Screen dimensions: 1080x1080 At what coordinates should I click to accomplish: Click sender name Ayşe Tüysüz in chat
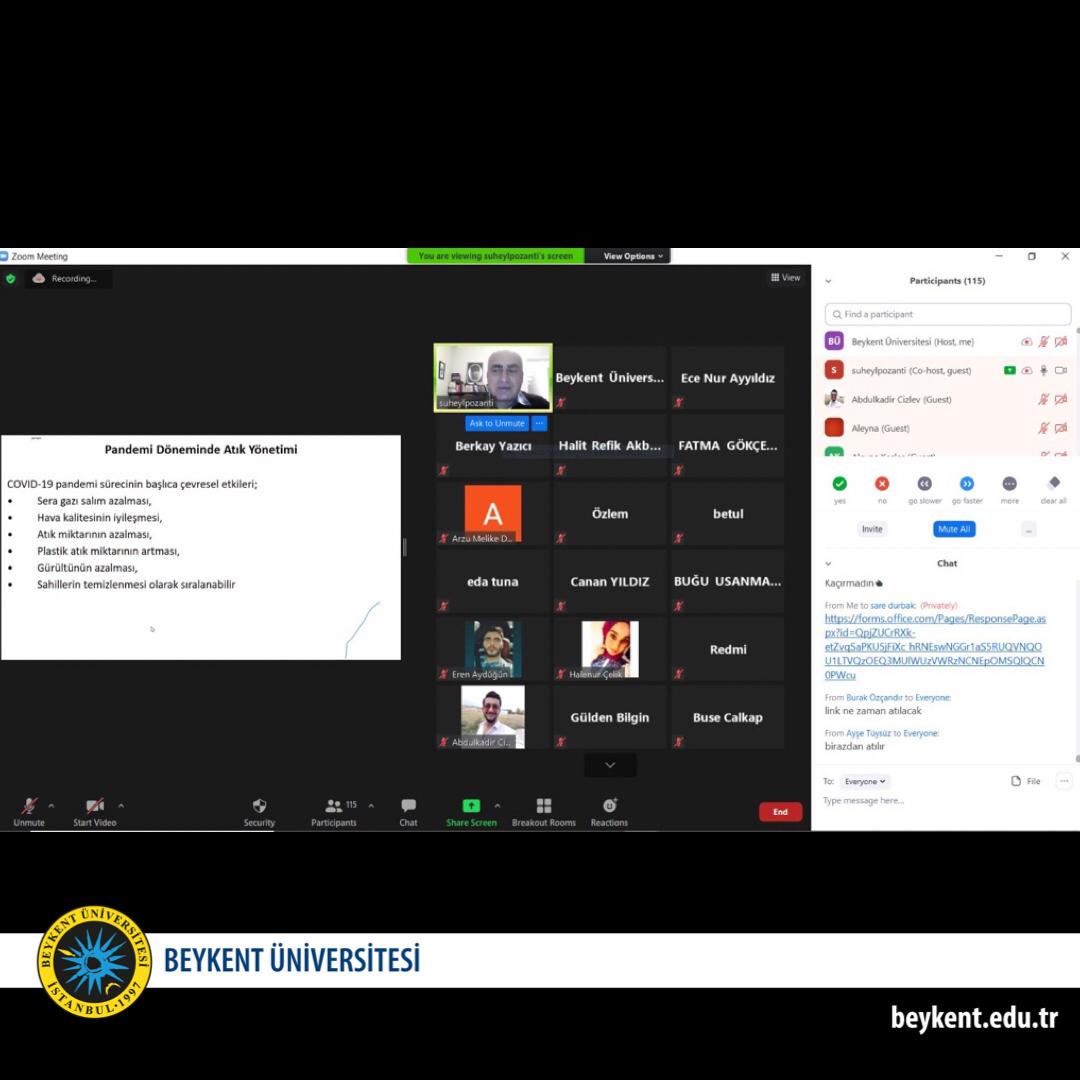tap(871, 734)
